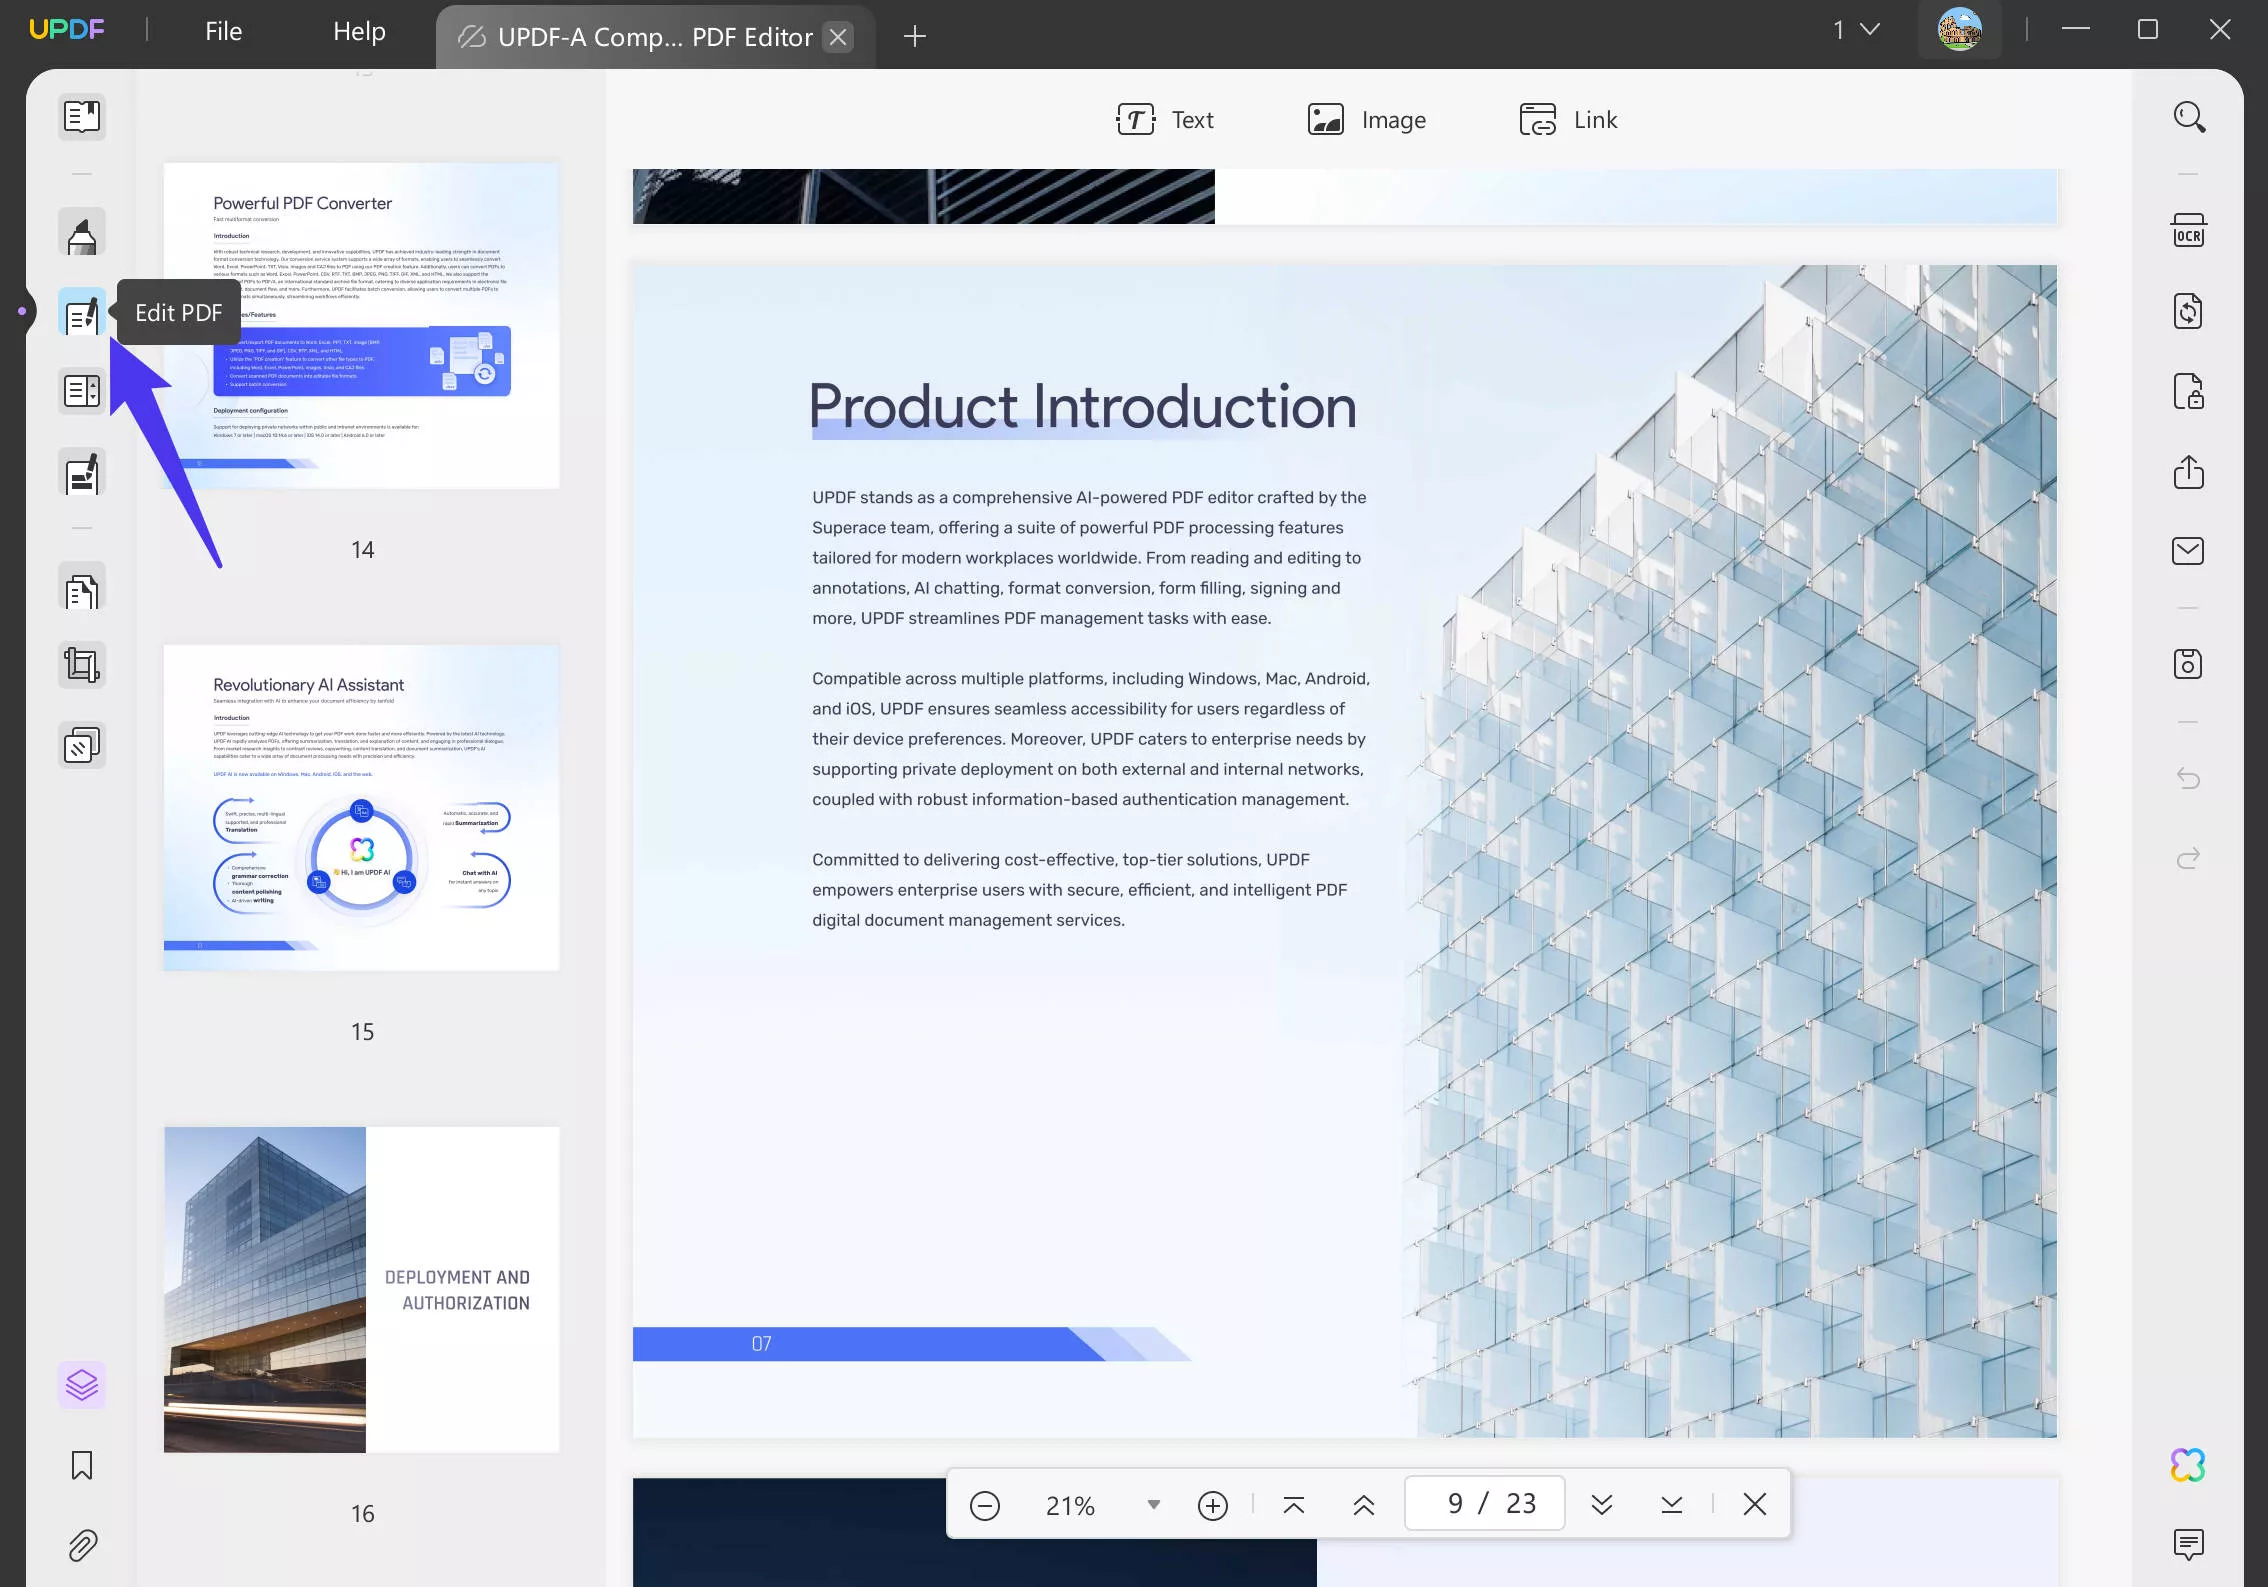Click the Edit PDF tool icon
2268x1587 pixels.
(81, 312)
